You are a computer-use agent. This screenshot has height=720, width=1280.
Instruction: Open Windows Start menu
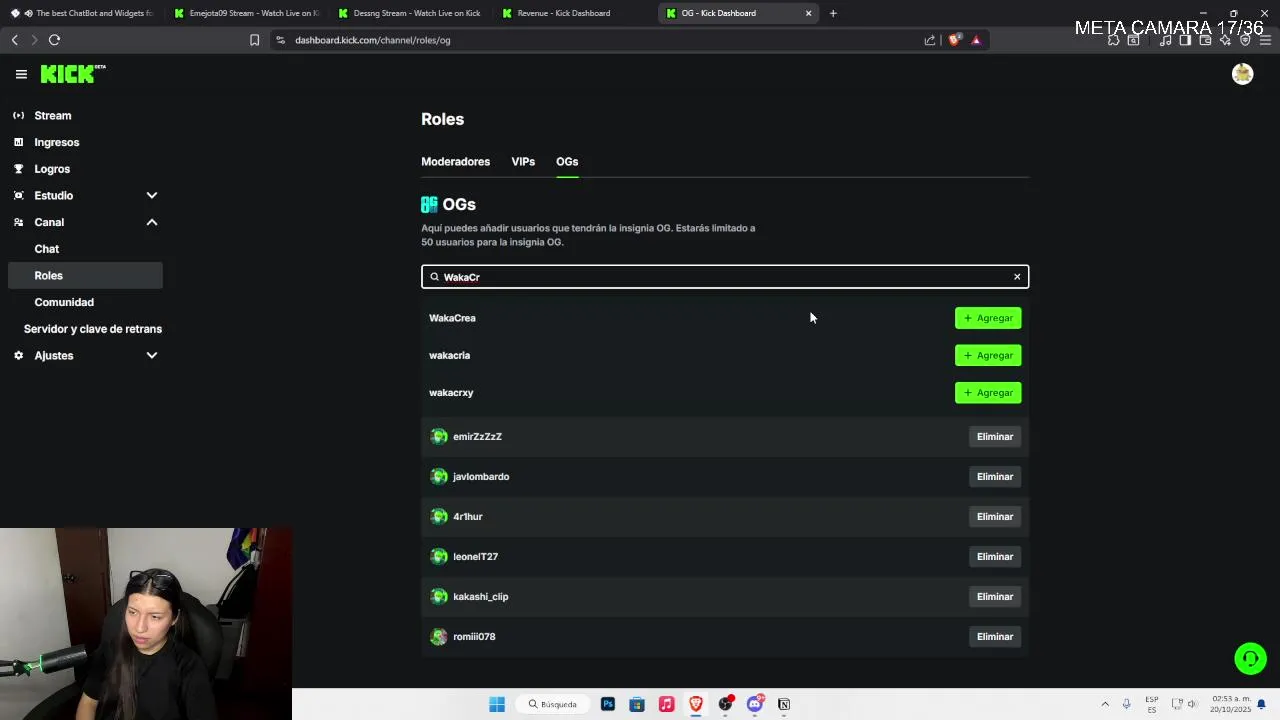pyautogui.click(x=497, y=704)
